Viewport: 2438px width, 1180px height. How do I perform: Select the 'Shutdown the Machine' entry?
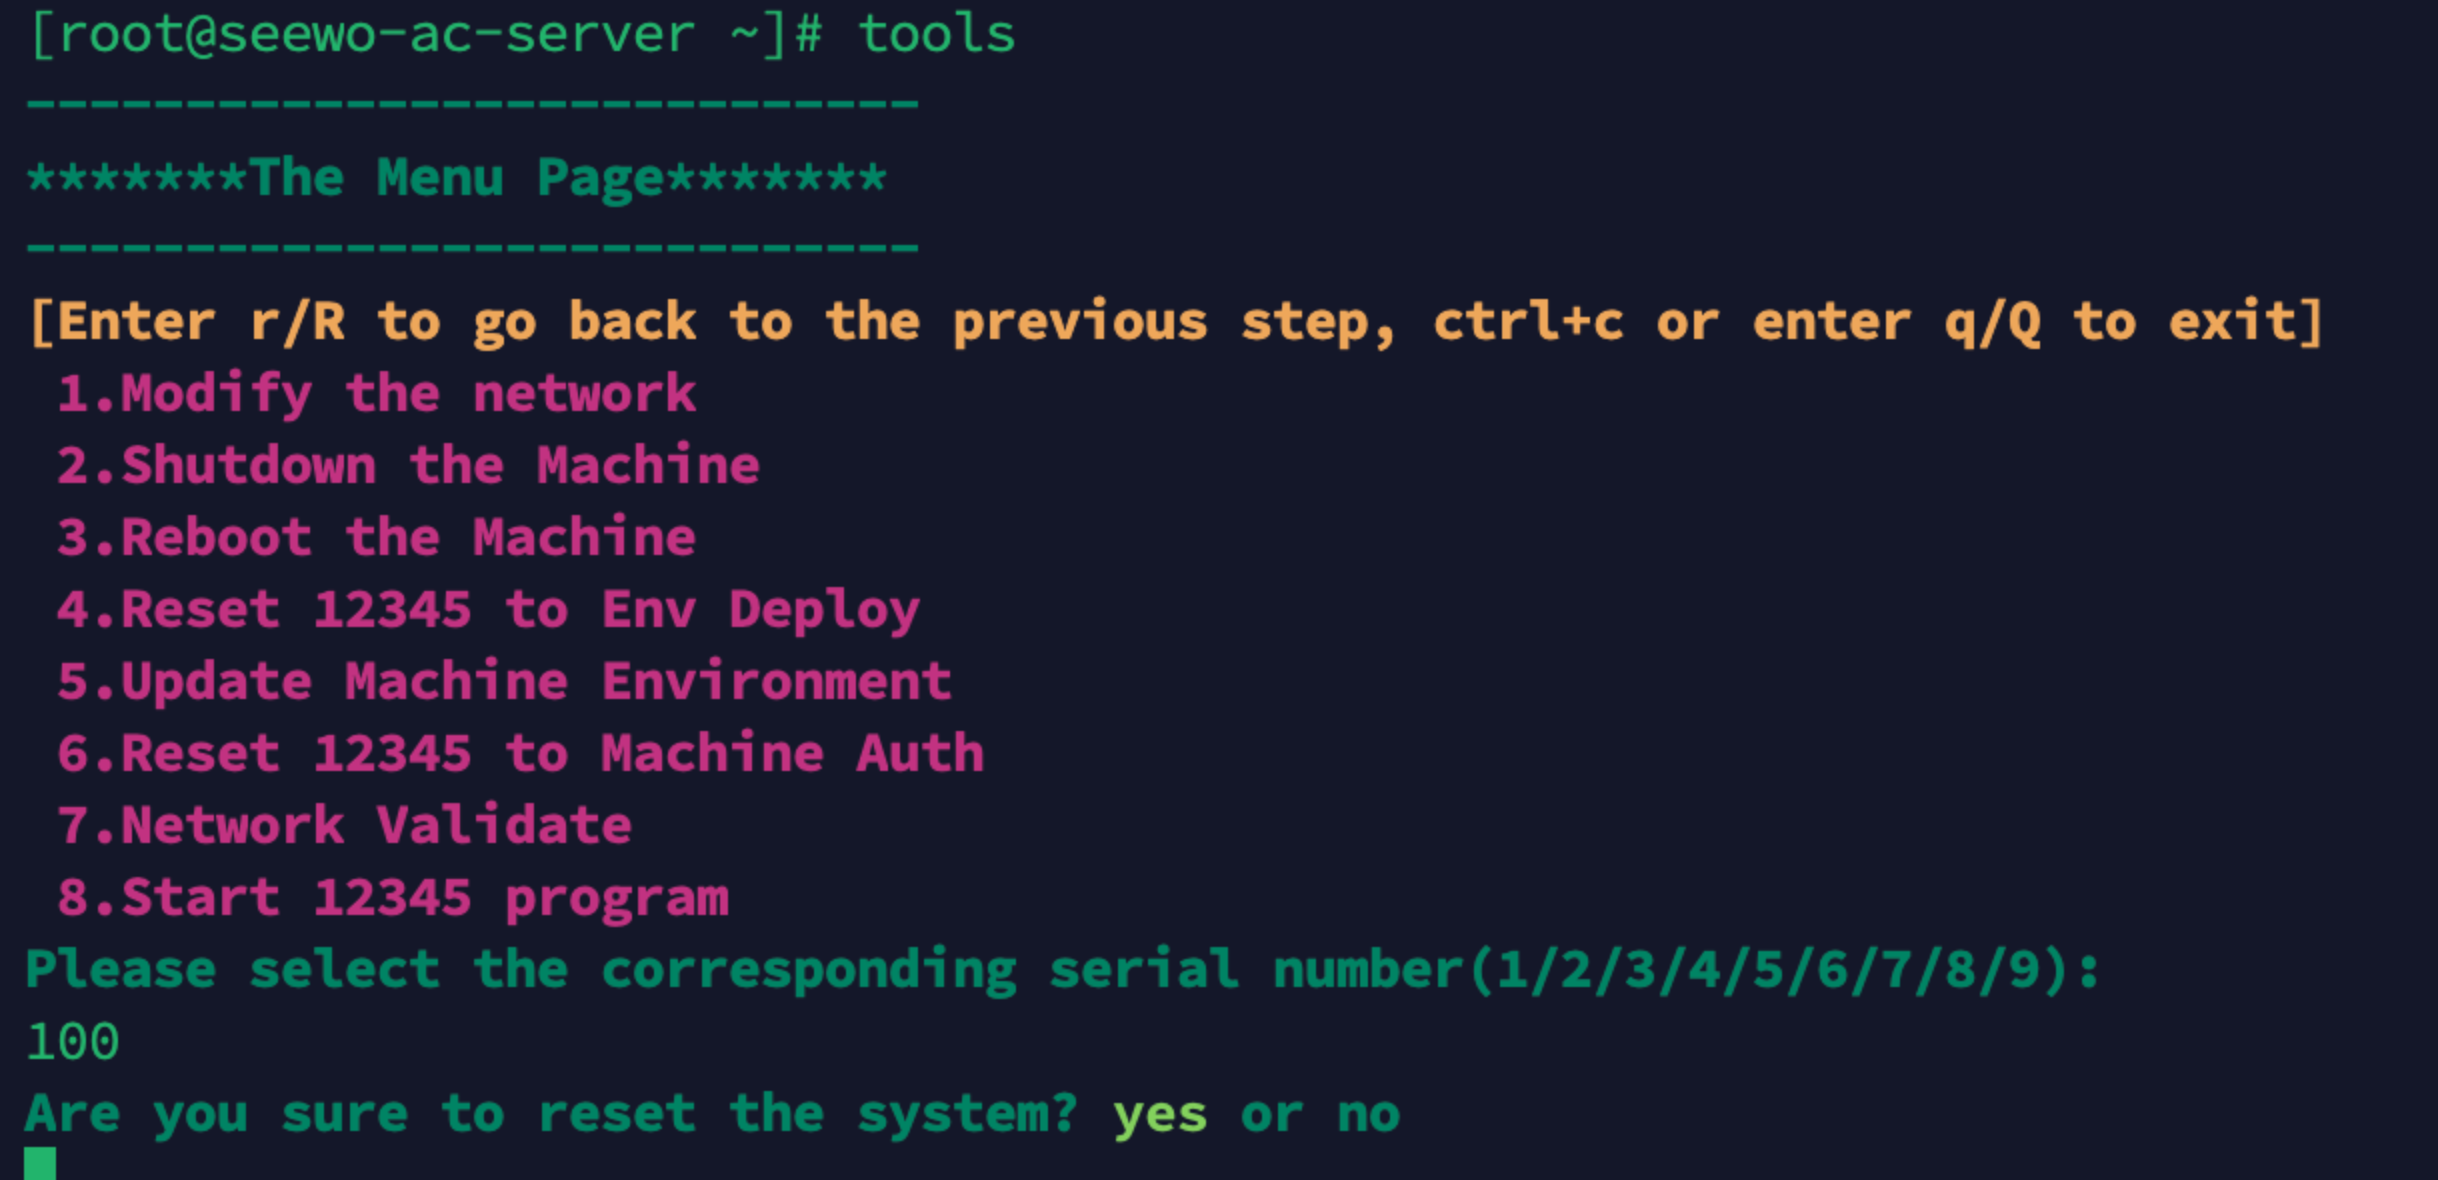408,466
